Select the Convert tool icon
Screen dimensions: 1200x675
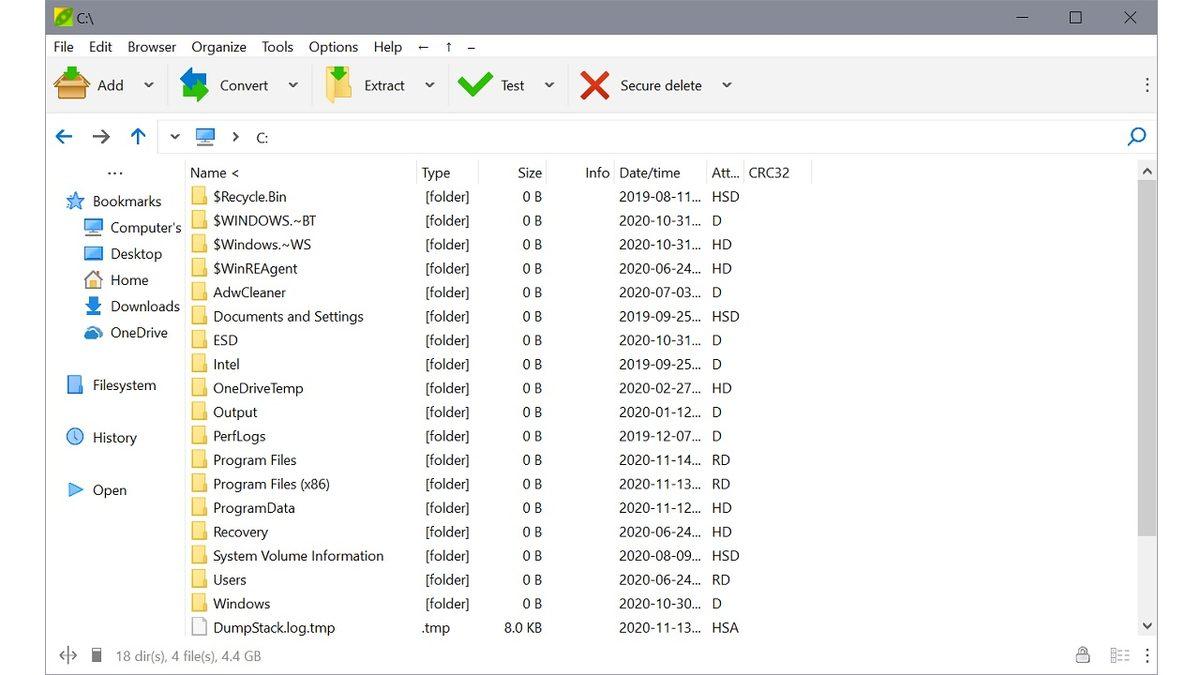click(x=196, y=85)
